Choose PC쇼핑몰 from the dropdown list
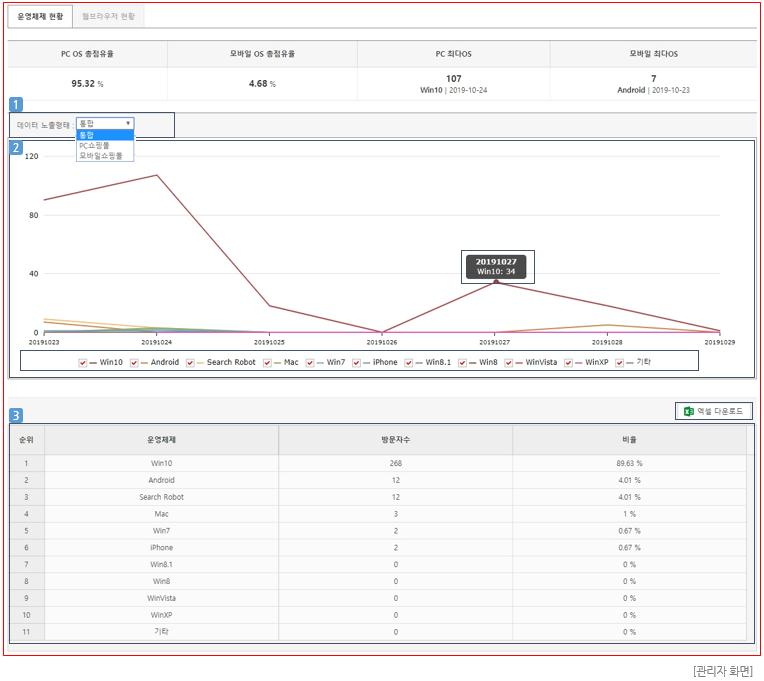 (x=105, y=146)
